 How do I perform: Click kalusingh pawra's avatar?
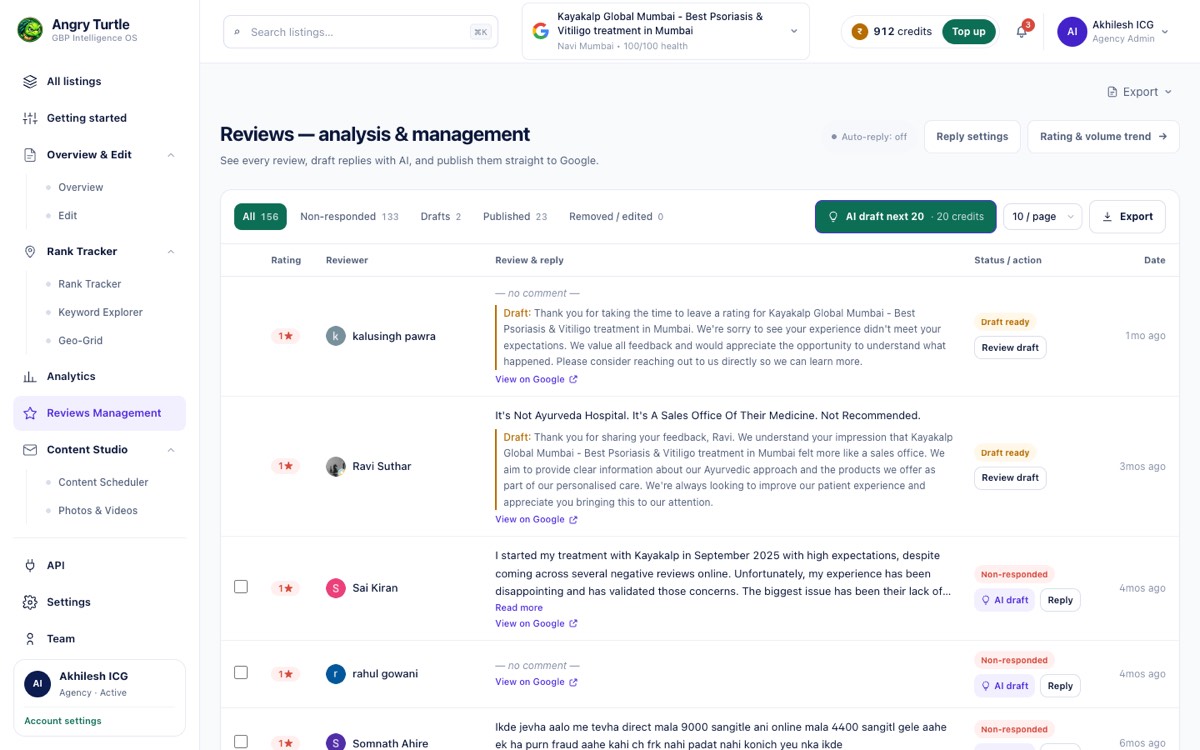[336, 336]
